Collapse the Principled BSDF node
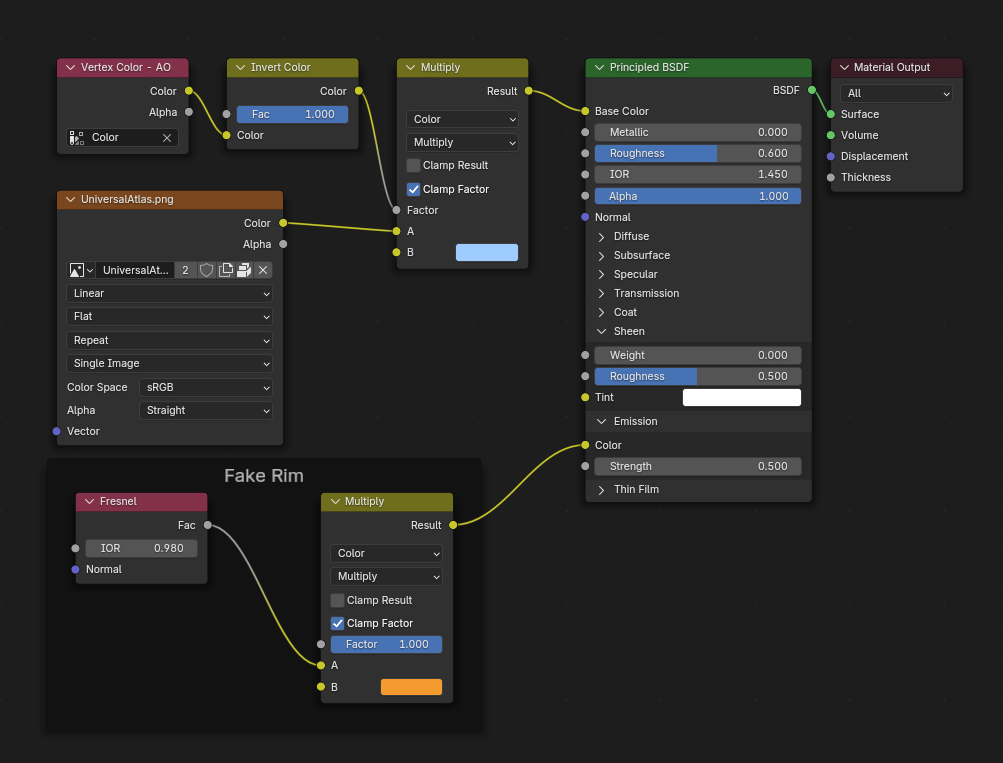Screen dimensions: 1003x763 (600, 68)
